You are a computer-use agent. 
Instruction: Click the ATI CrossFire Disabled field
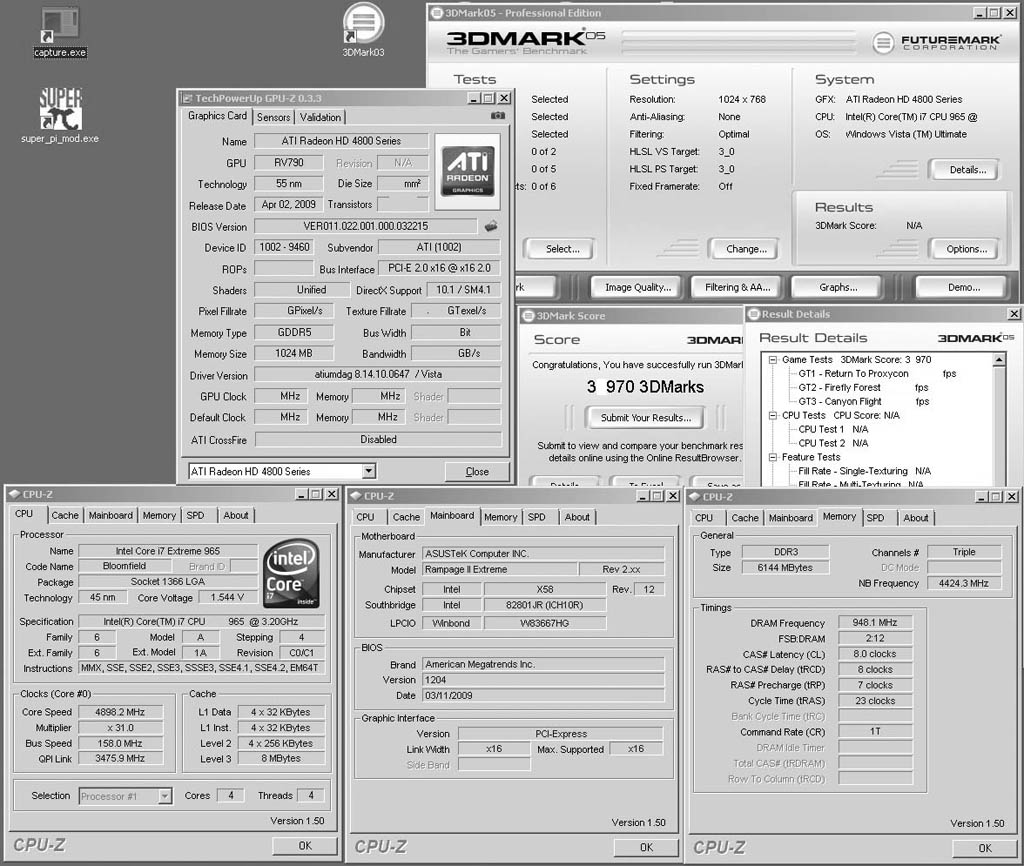coord(378,440)
